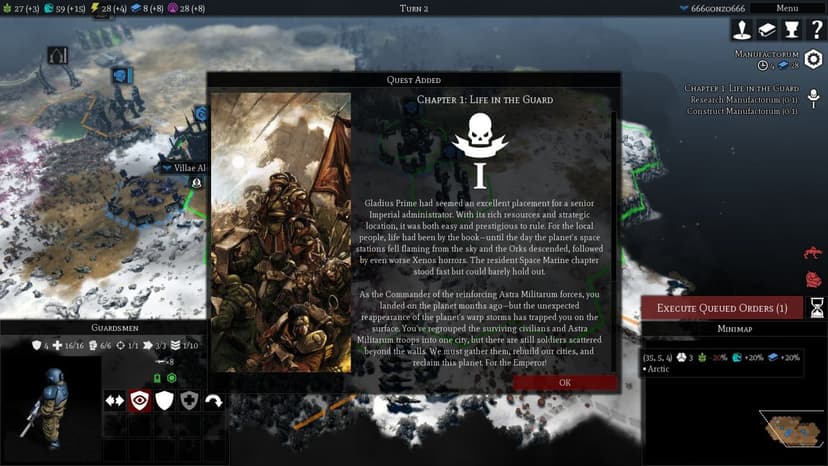
Task: Open the help question mark icon
Action: click(x=816, y=30)
